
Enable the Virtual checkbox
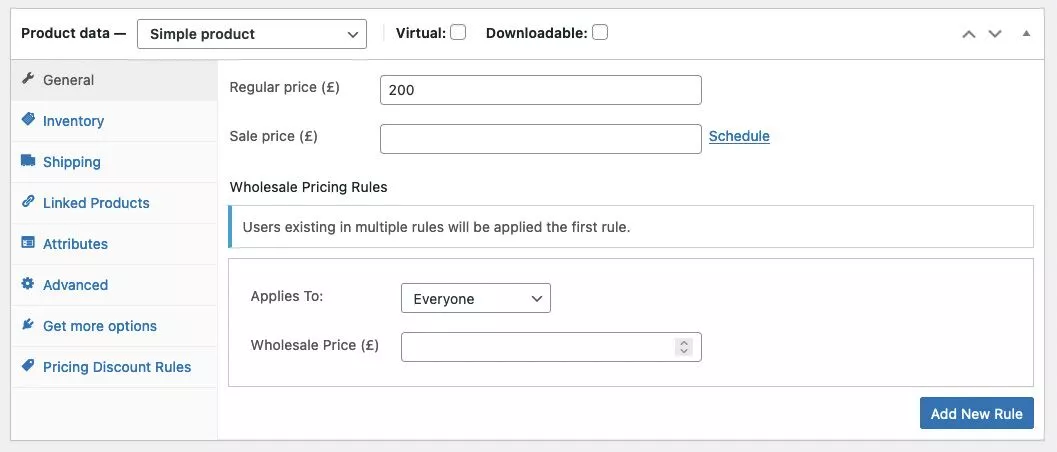[x=458, y=33]
